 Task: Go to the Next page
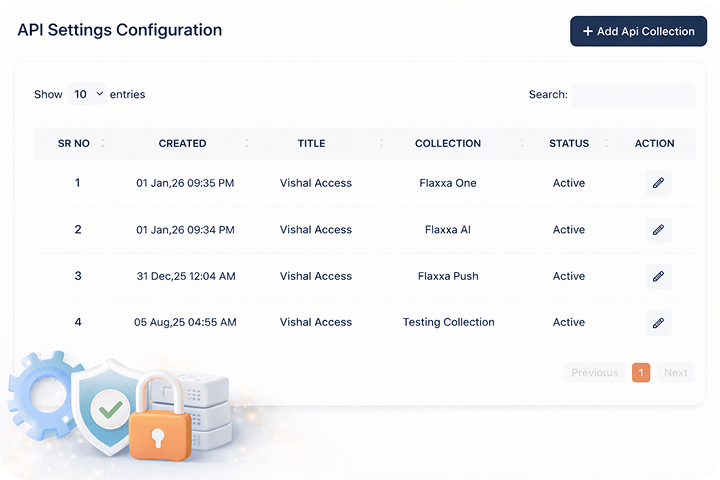pyautogui.click(x=675, y=373)
